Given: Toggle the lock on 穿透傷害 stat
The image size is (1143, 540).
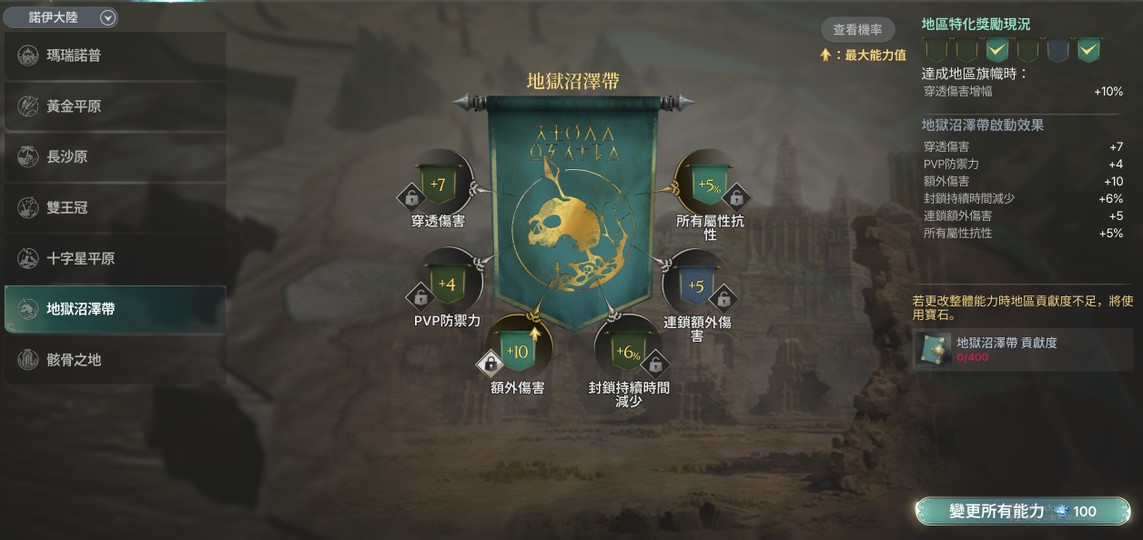Looking at the screenshot, I should click(412, 197).
